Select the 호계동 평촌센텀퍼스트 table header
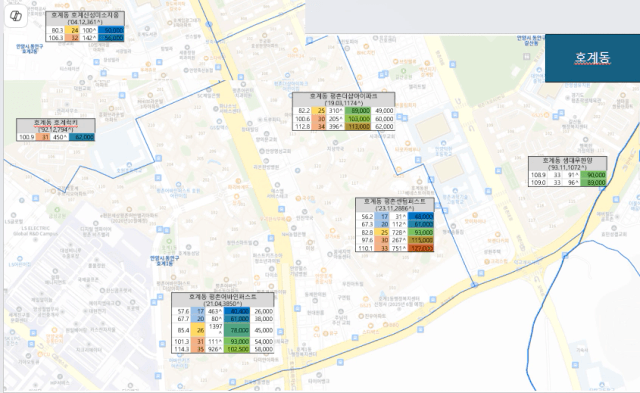640x393 pixels. [x=394, y=205]
